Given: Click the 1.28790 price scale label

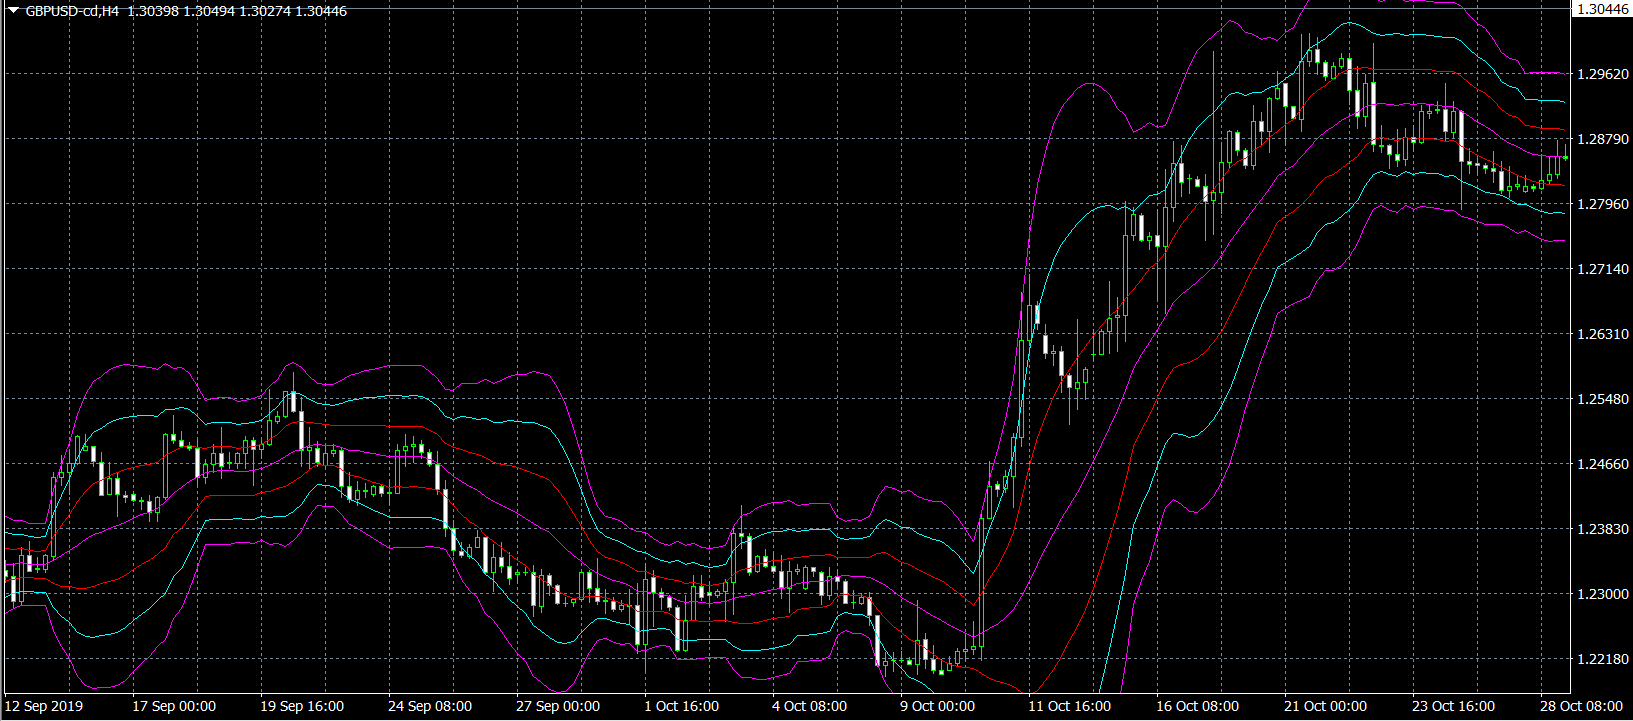Looking at the screenshot, I should coord(1601,139).
